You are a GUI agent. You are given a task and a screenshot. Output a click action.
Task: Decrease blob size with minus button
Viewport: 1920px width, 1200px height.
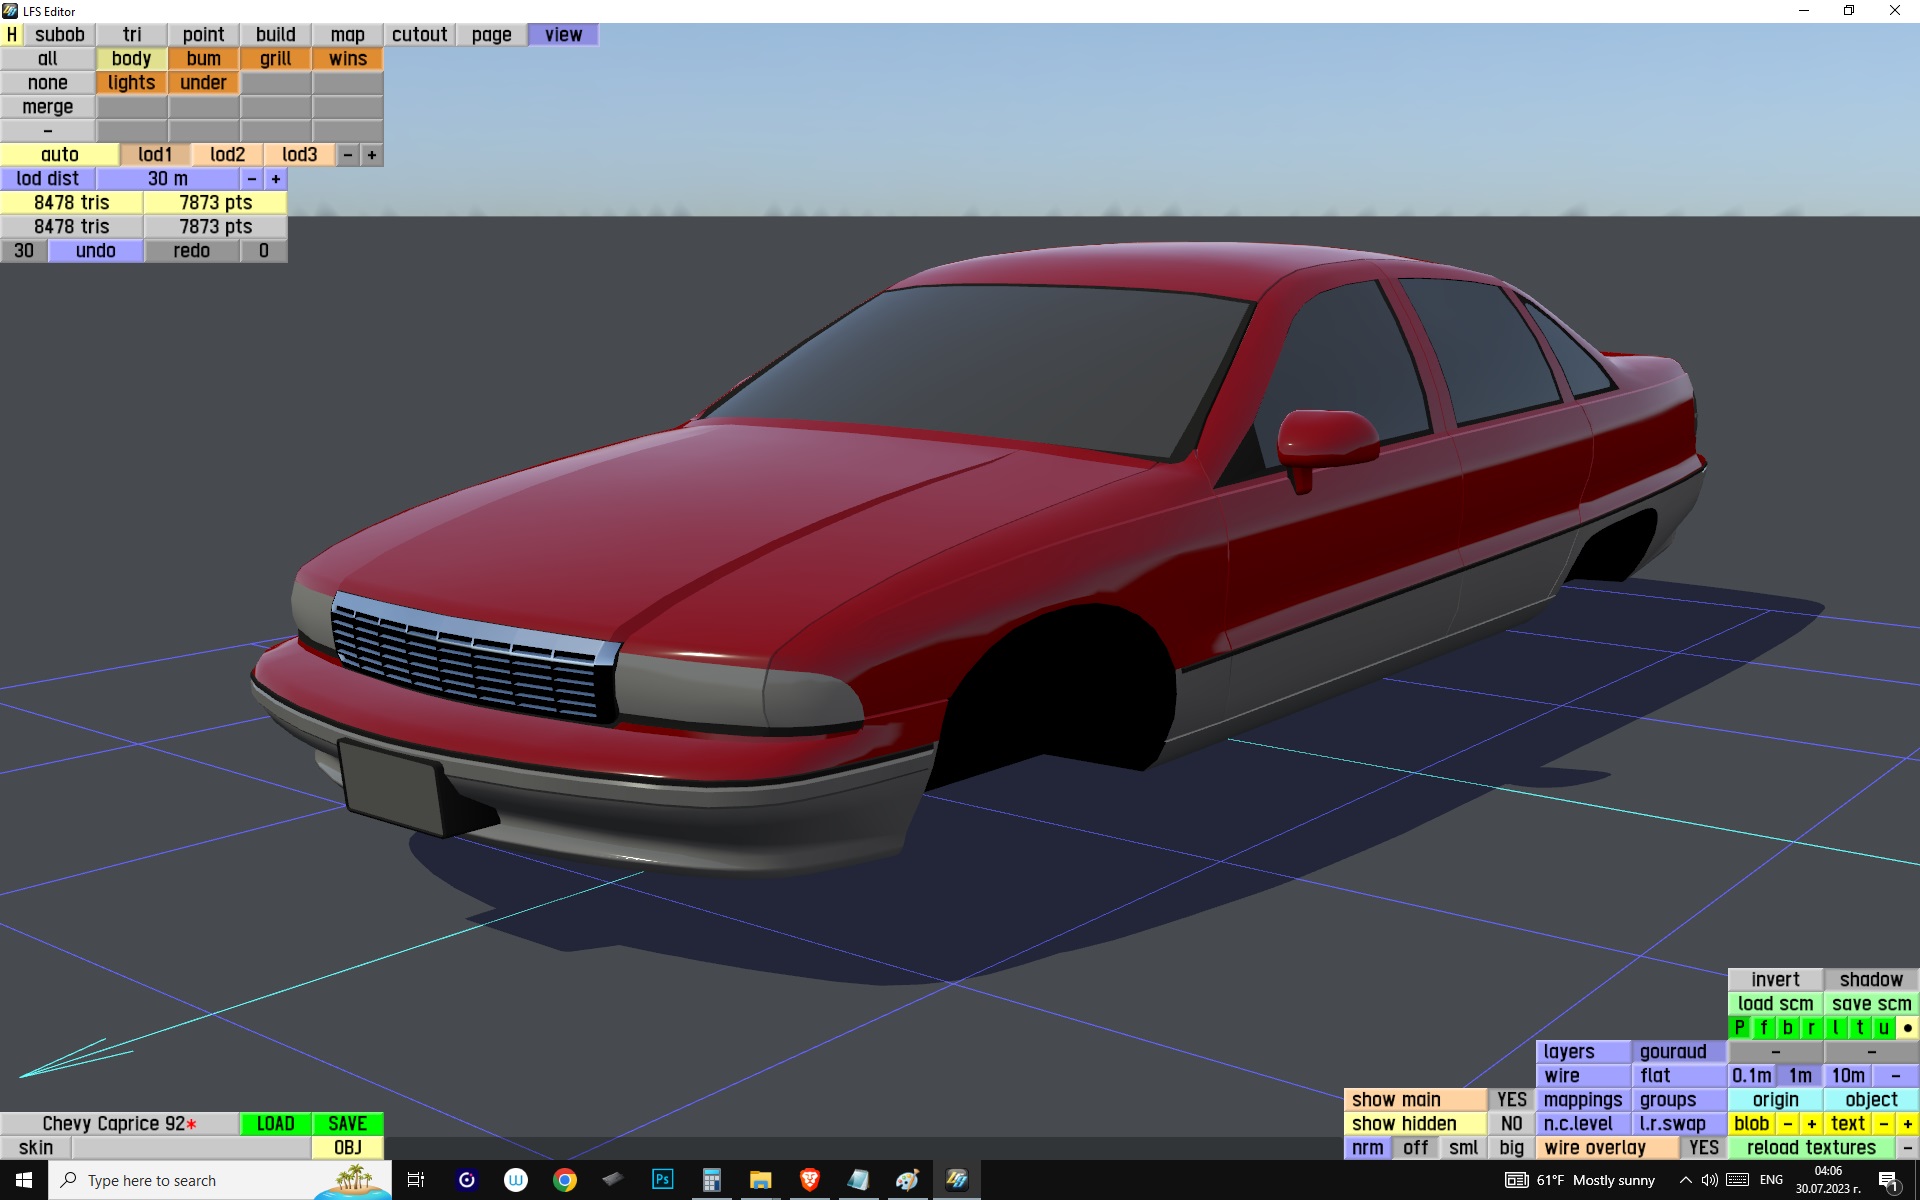(x=1787, y=1124)
